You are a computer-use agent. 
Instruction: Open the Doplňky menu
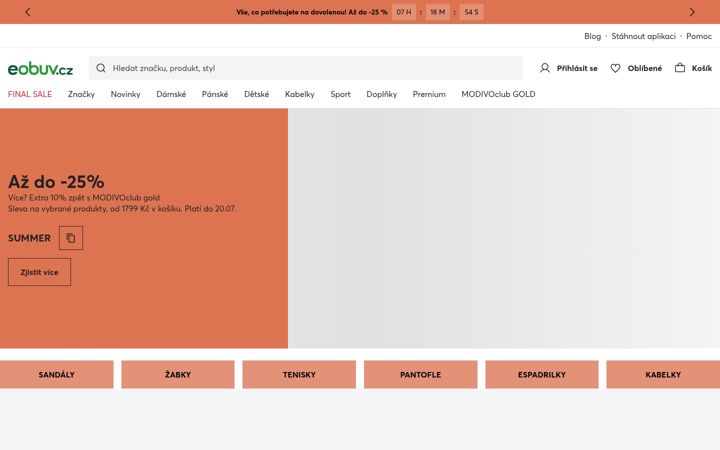(x=382, y=94)
